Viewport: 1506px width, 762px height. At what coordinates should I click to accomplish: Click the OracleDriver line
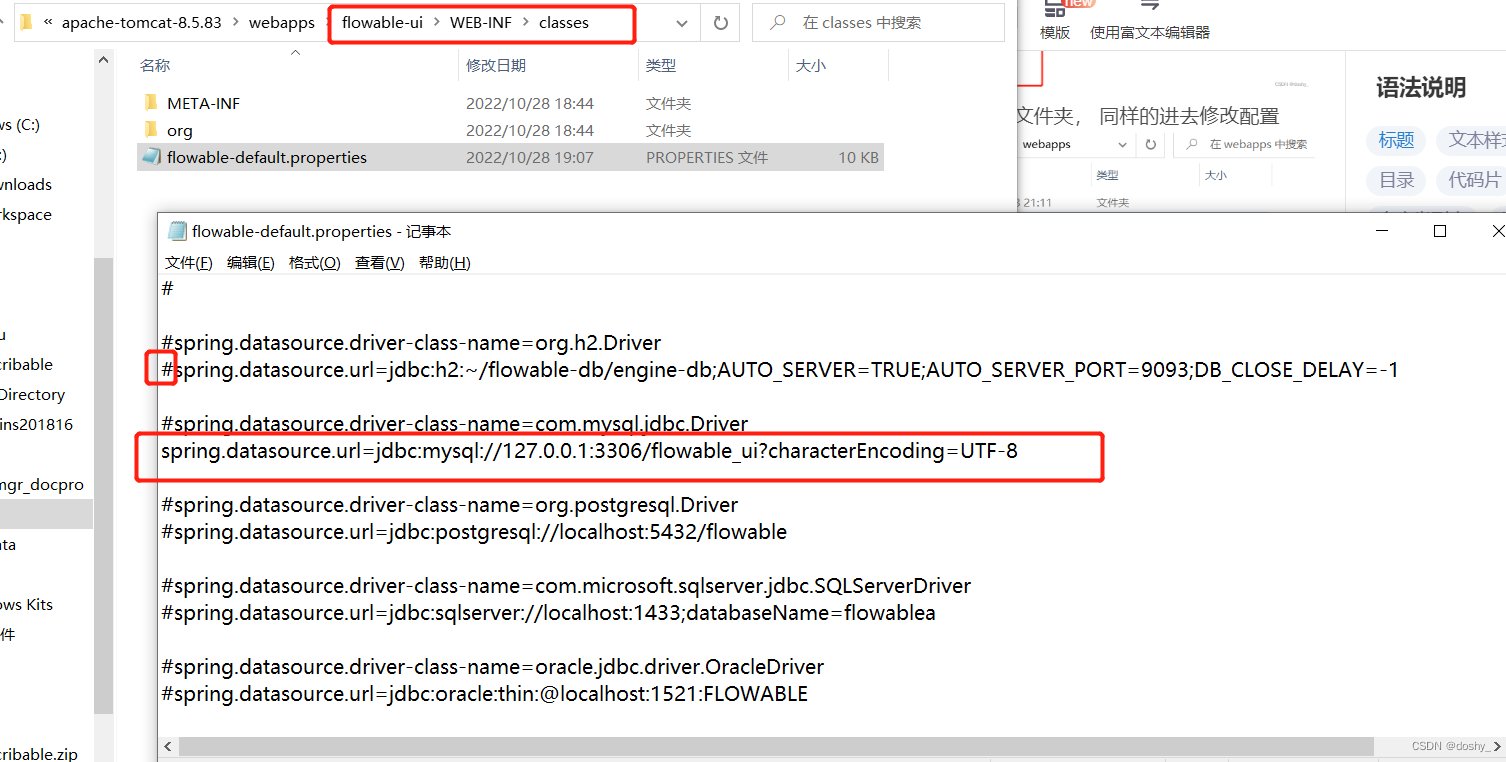tap(492, 667)
